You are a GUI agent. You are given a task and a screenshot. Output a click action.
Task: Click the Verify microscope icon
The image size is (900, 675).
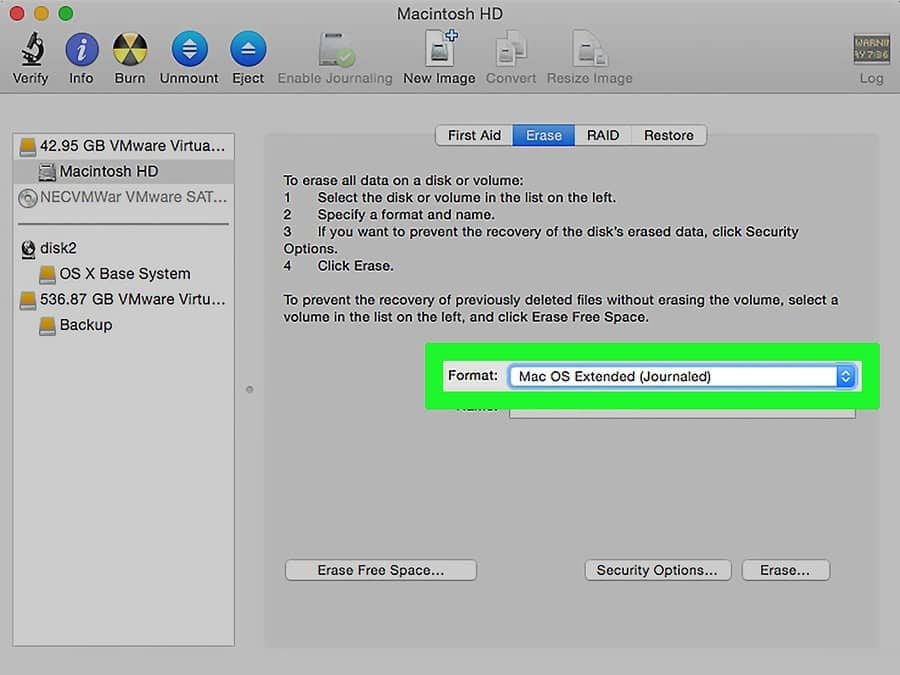tap(33, 49)
